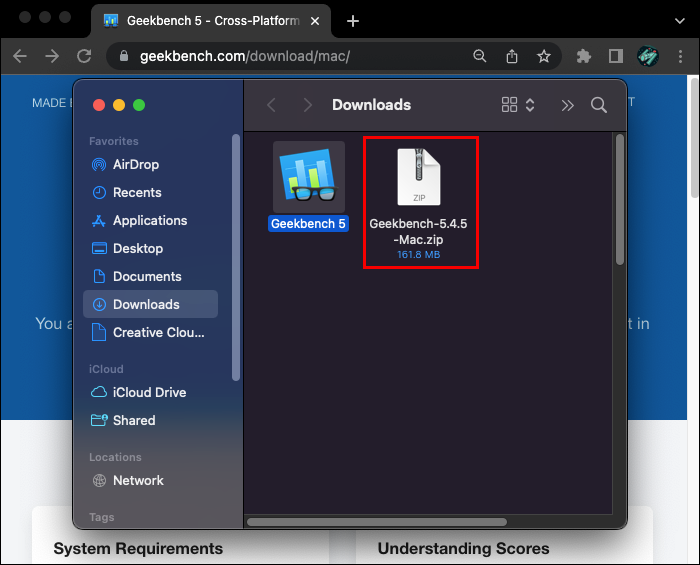Open the Finder toolbar overflow chevrons
This screenshot has height=565, width=700.
567,105
